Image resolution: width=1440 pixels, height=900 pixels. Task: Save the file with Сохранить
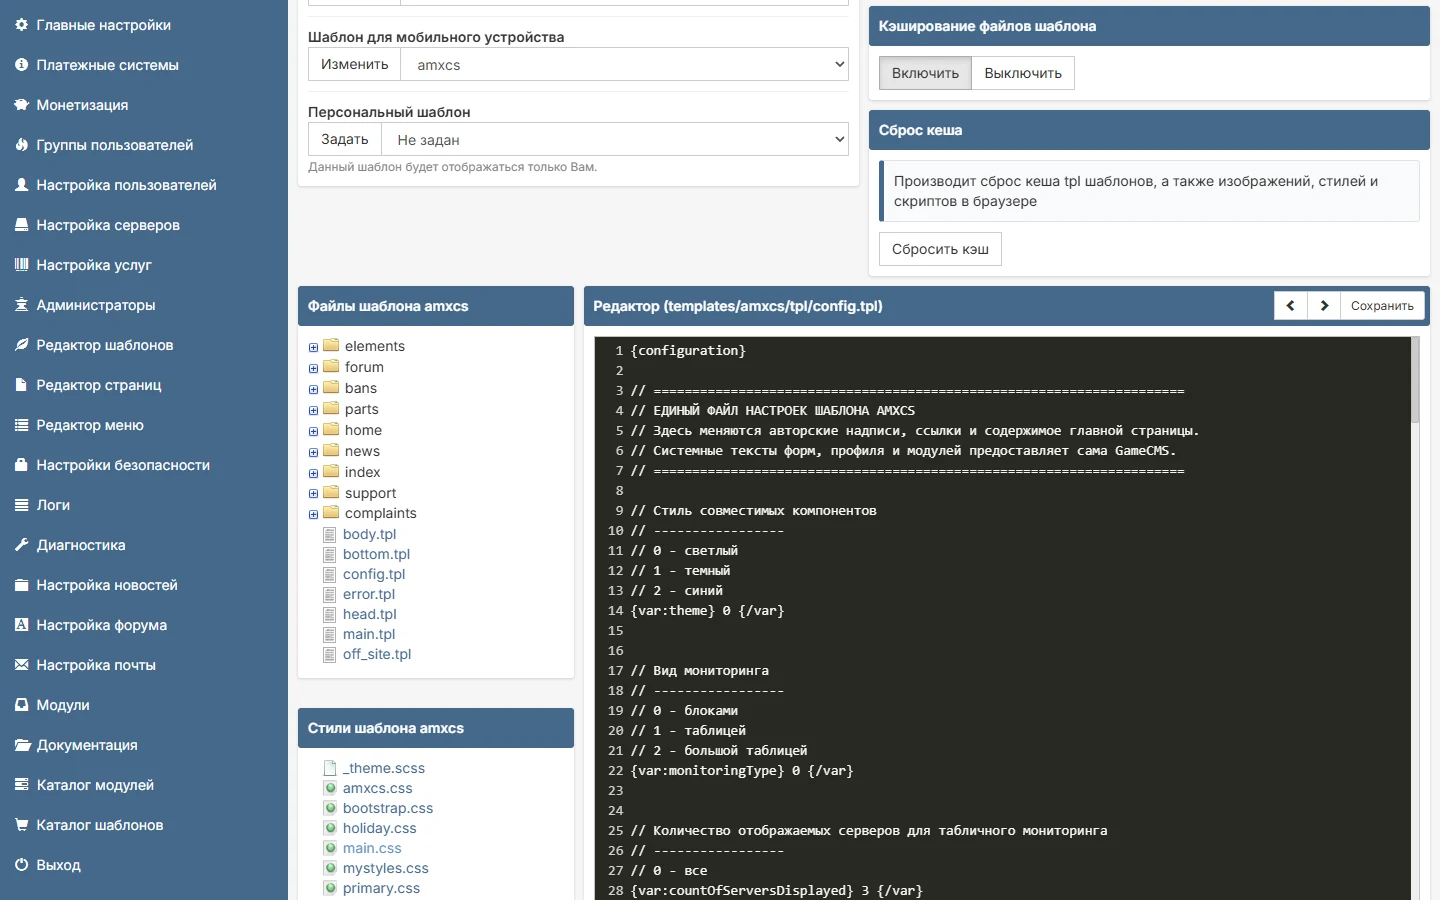(x=1382, y=306)
